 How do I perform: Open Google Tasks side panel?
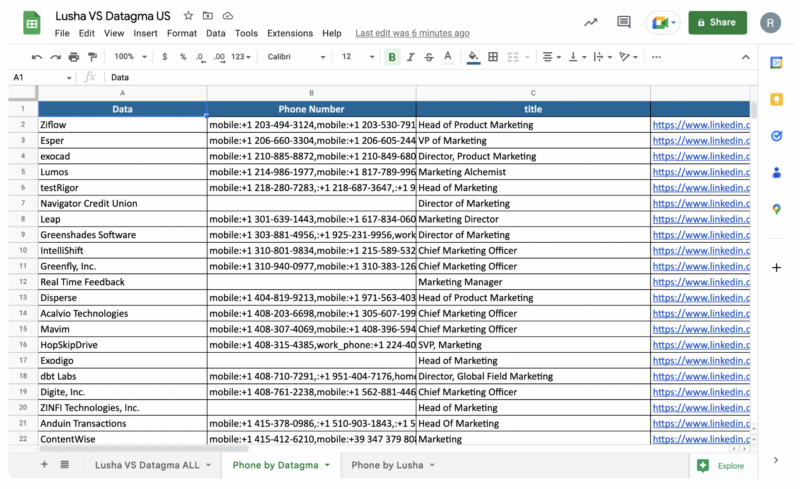776,136
